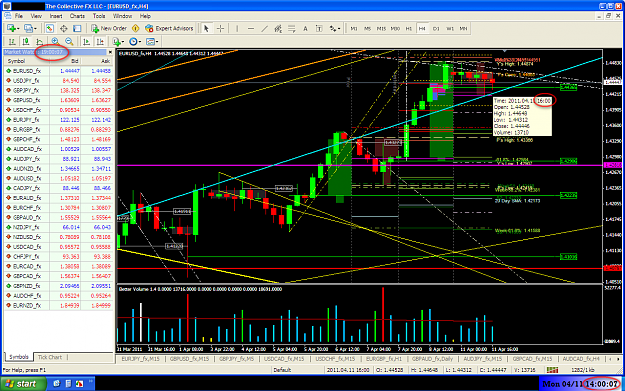Open the USDCAD_fx,M15 chart tab
Viewport: 625px width, 391px height.
tap(284, 359)
